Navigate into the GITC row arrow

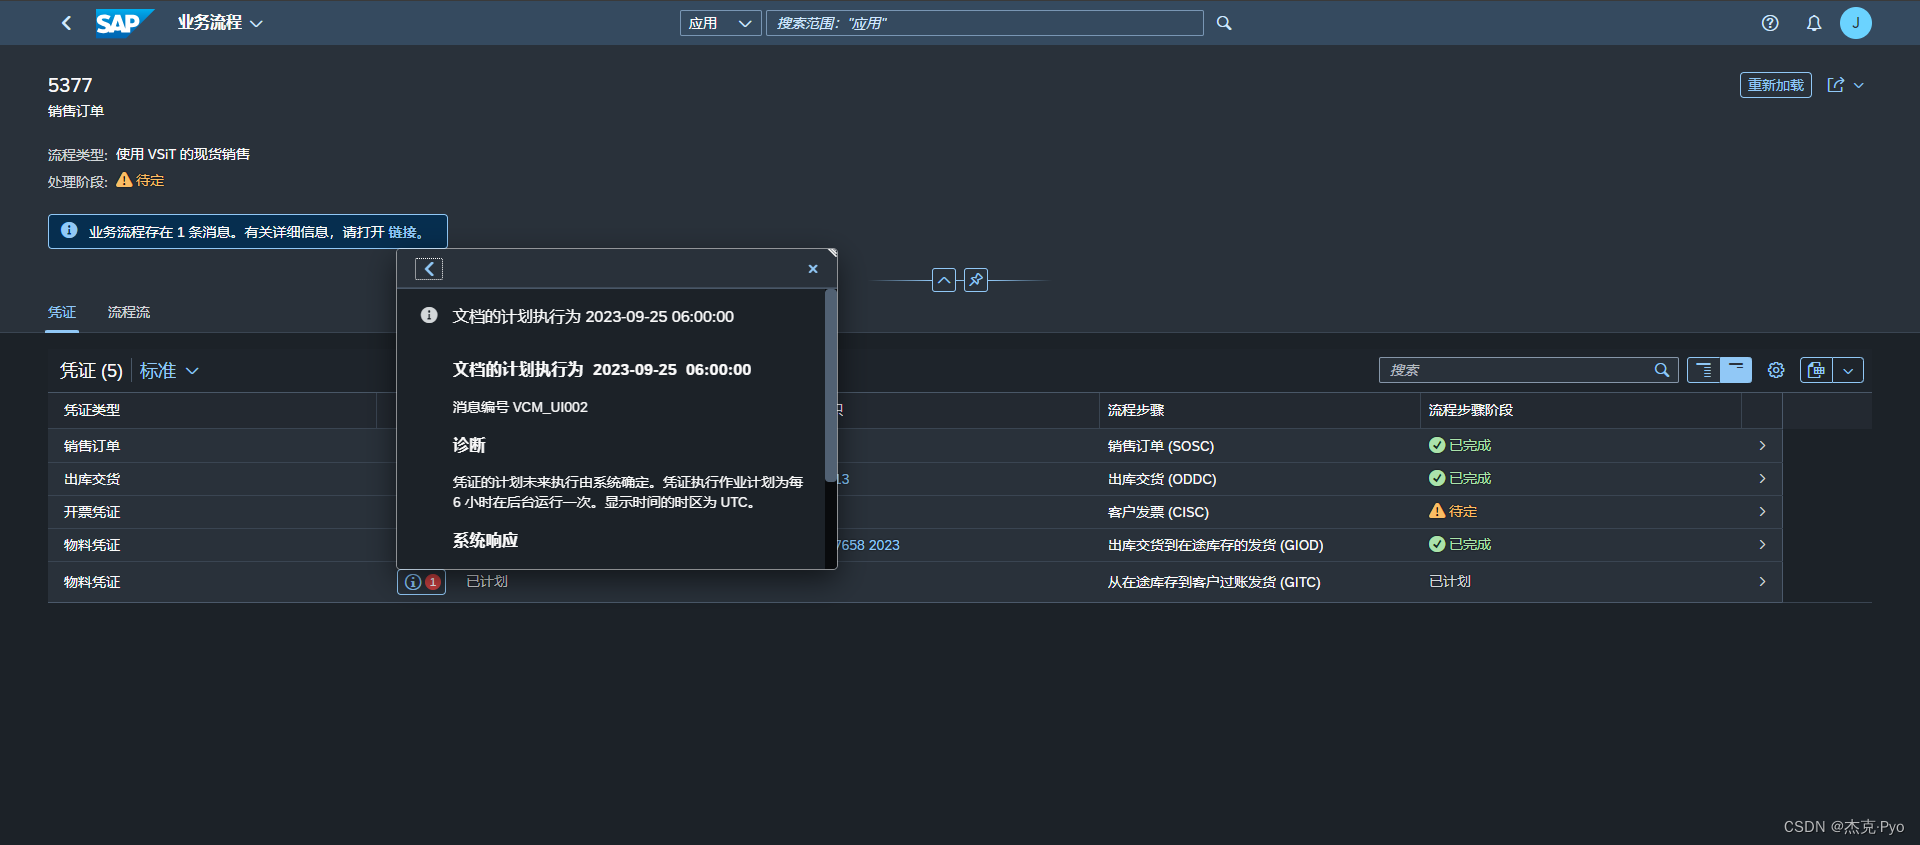1762,582
